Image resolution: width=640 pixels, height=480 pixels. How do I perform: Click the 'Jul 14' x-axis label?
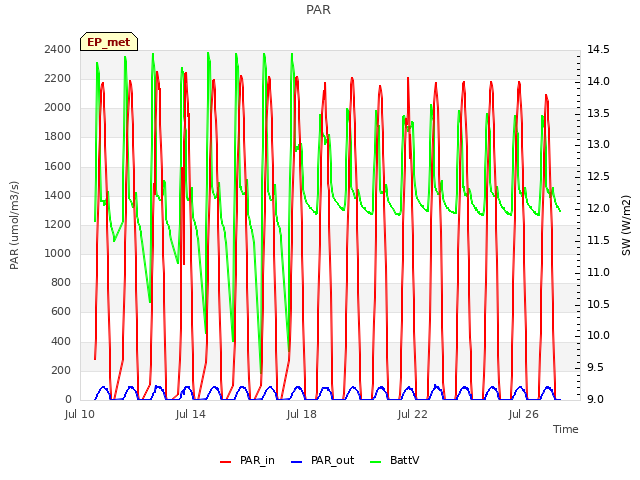191,414
